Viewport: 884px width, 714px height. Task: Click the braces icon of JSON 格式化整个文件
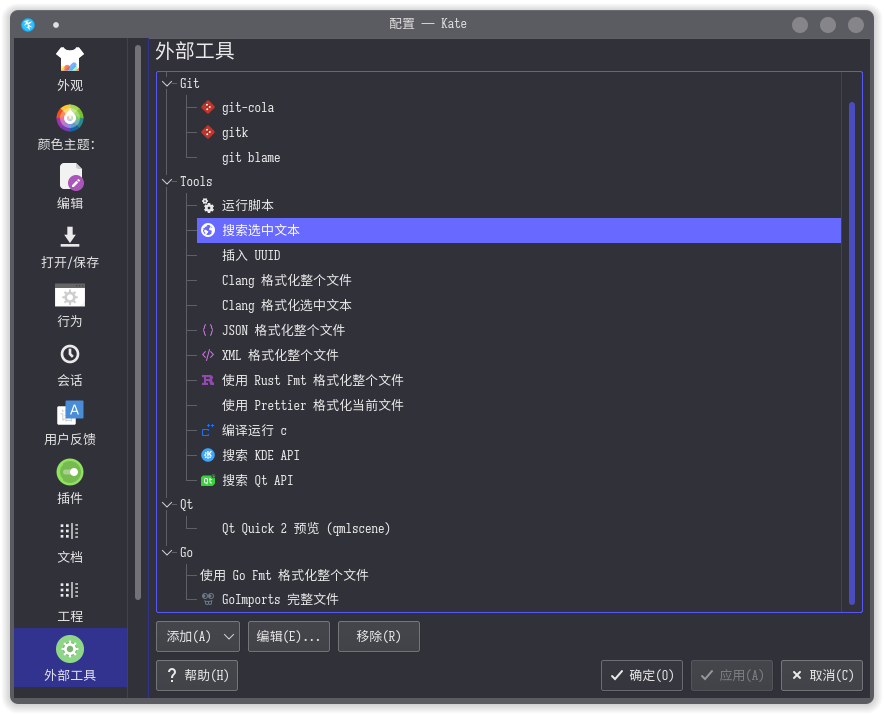click(208, 330)
